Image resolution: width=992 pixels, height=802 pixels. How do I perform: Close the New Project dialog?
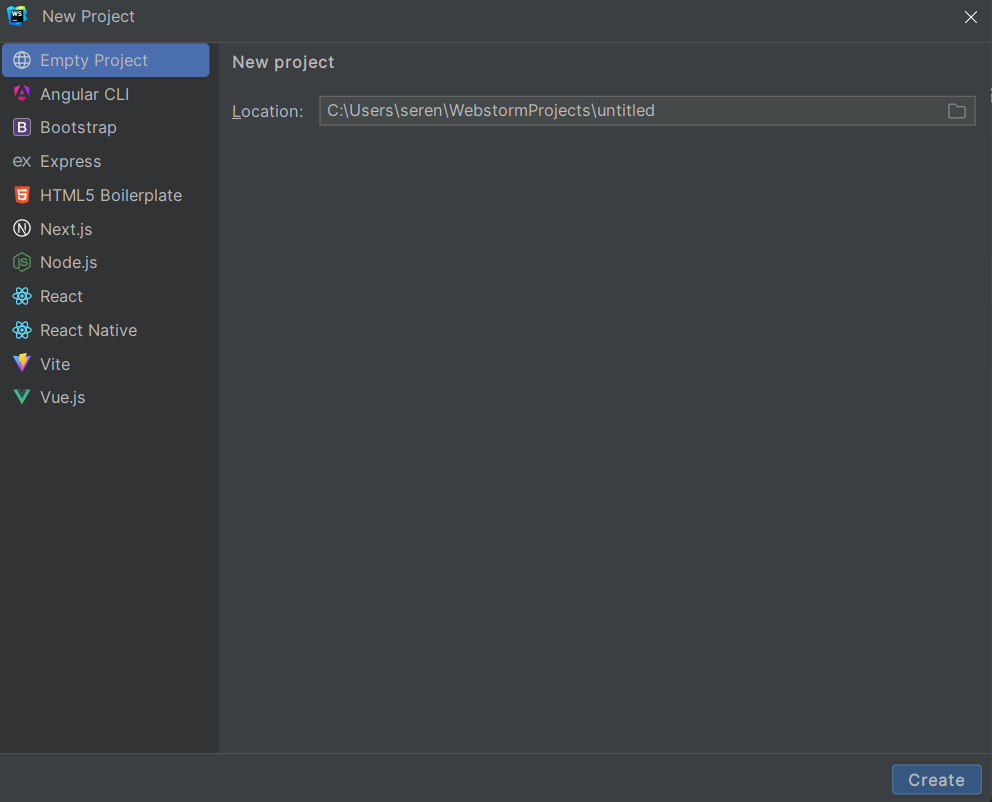970,17
